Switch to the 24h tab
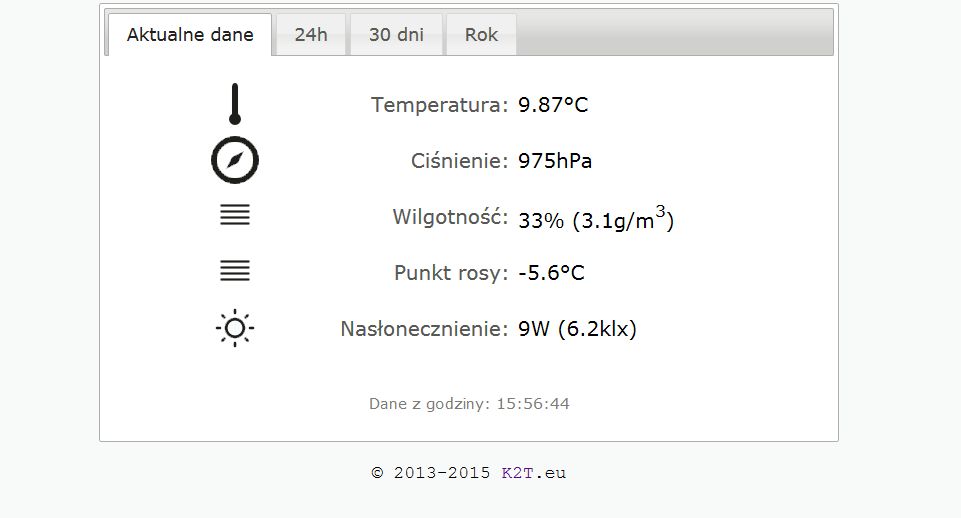The height and width of the screenshot is (518, 961). point(311,34)
